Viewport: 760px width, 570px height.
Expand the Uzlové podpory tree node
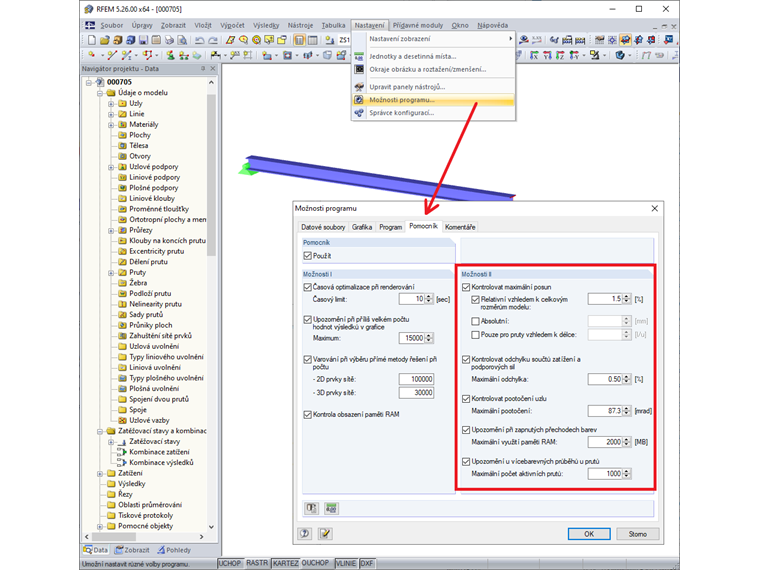[x=111, y=167]
